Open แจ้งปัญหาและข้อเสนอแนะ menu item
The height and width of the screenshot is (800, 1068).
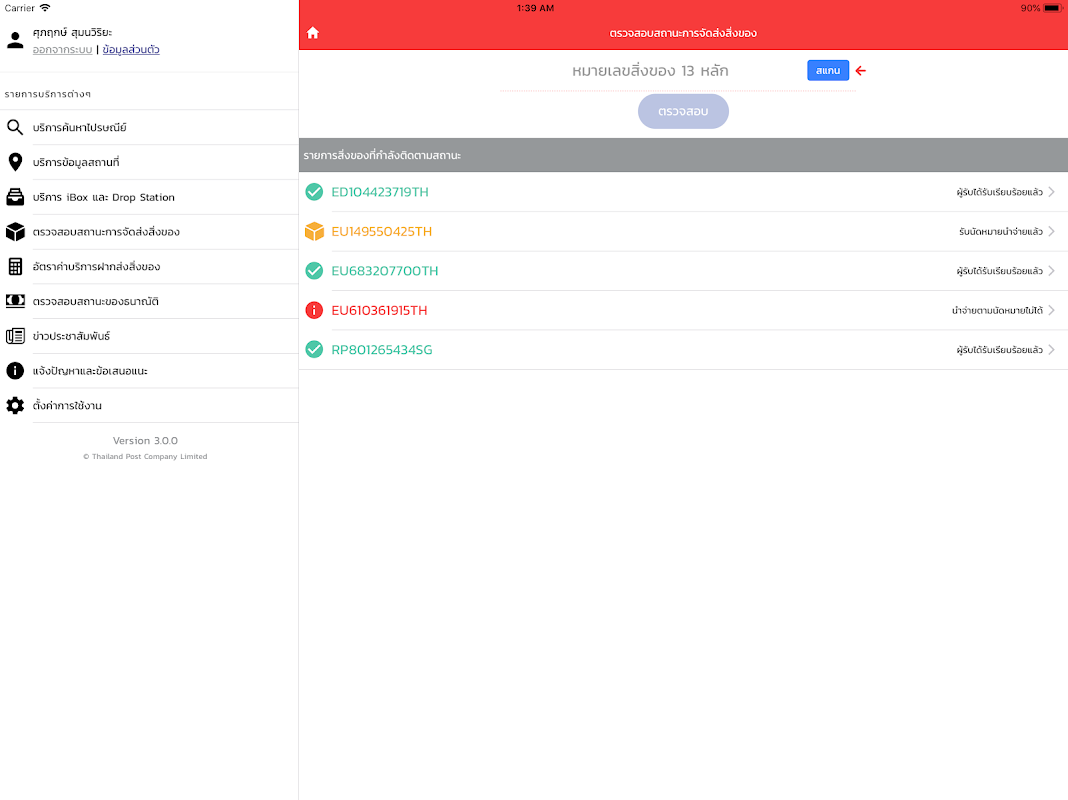click(149, 370)
